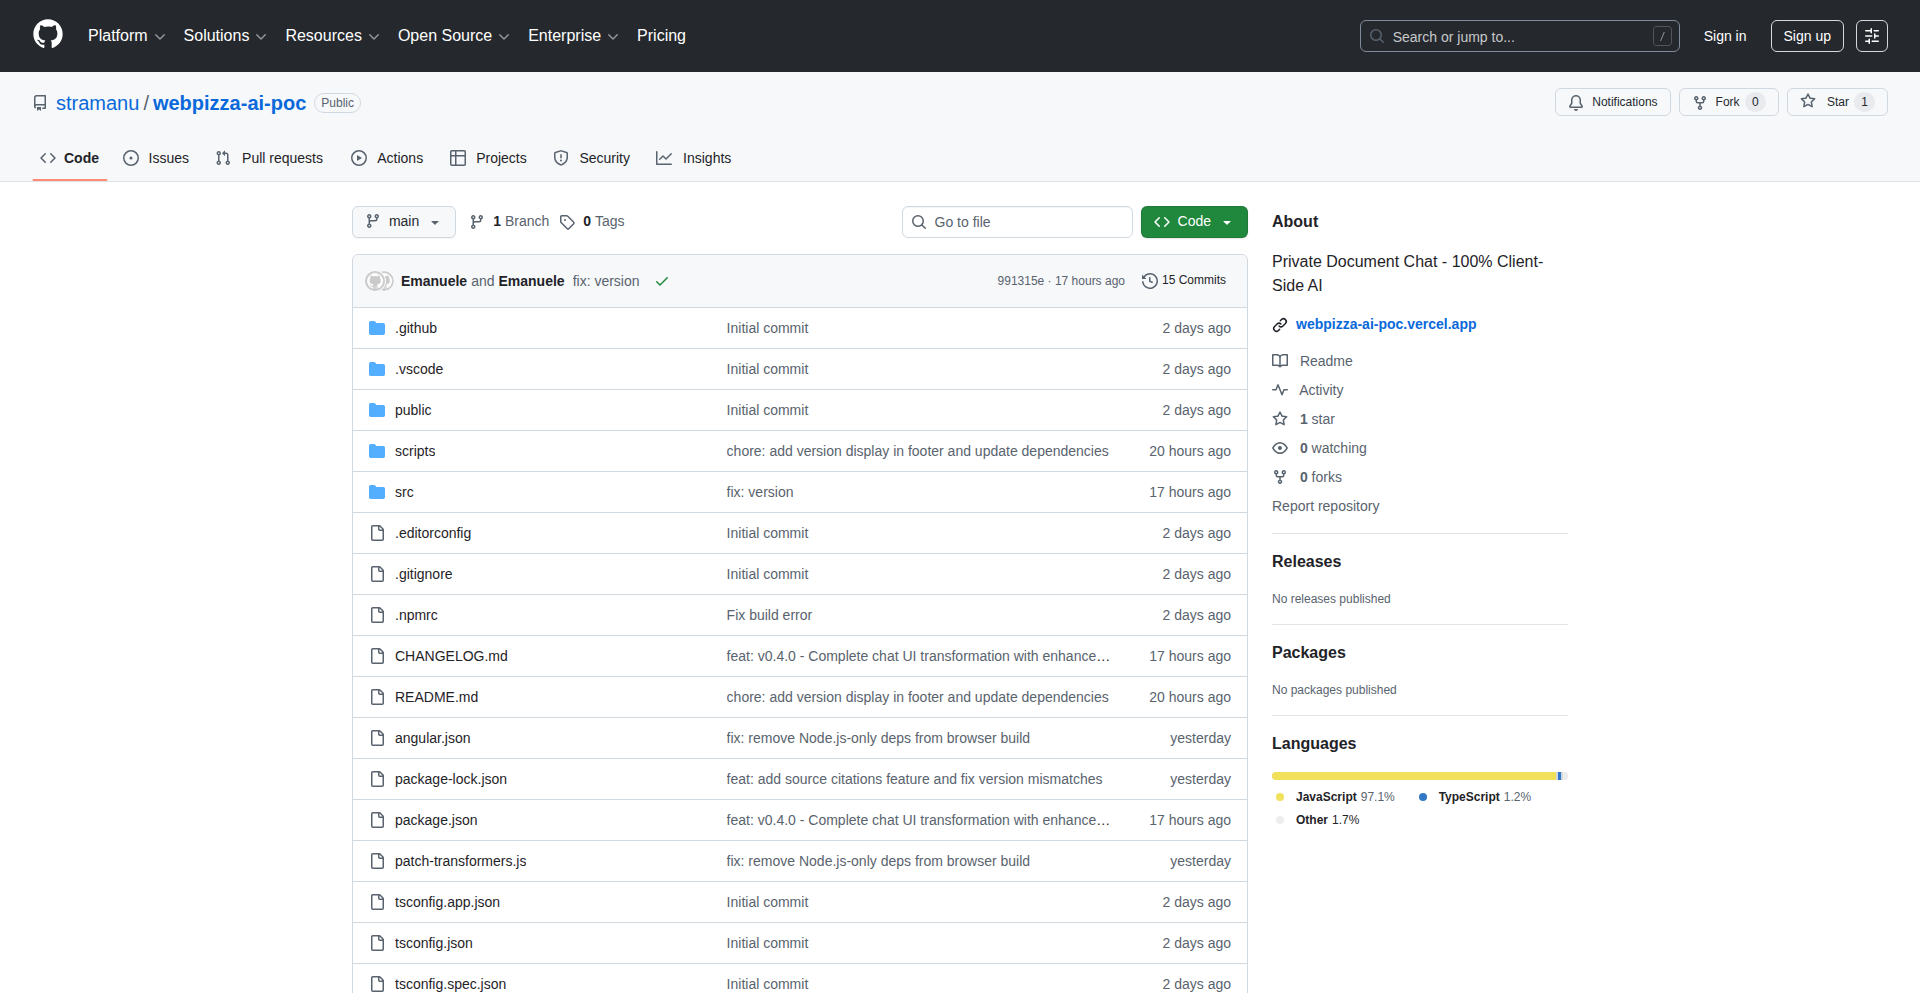Click the 0 watching eye toggle
1920x993 pixels.
(x=1281, y=448)
